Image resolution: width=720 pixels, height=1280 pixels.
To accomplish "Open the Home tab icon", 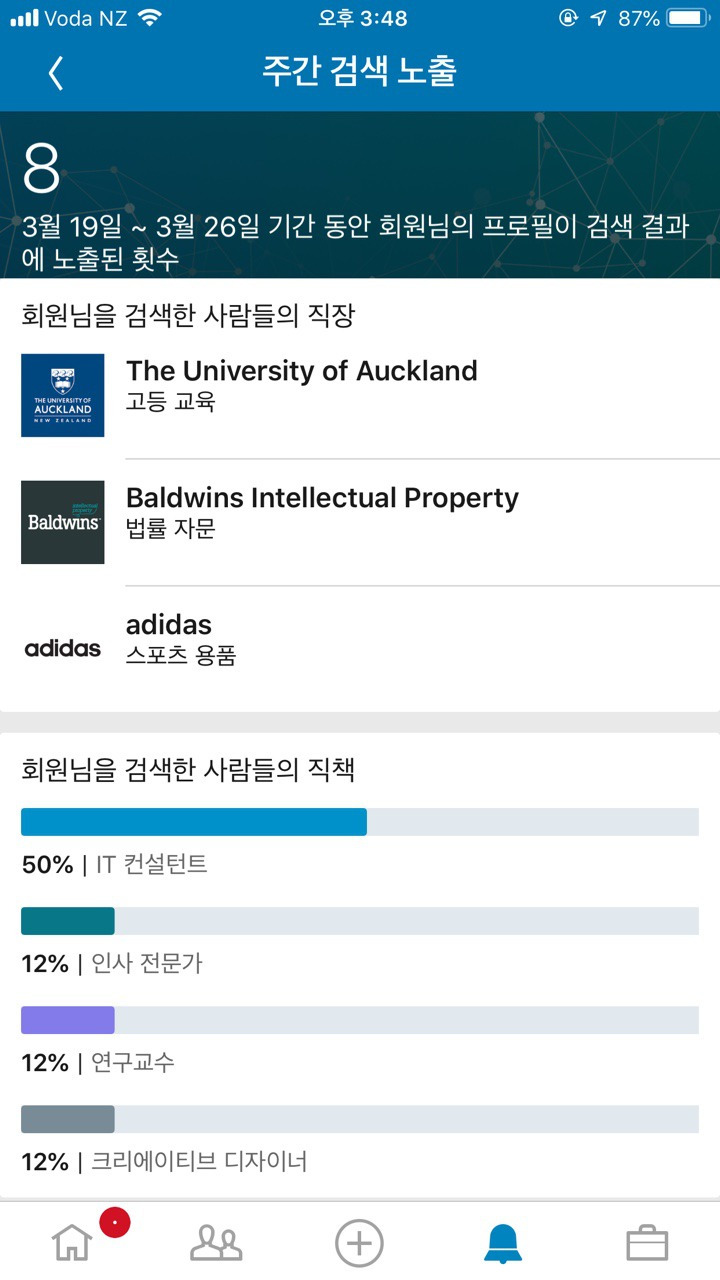I will 72,1243.
